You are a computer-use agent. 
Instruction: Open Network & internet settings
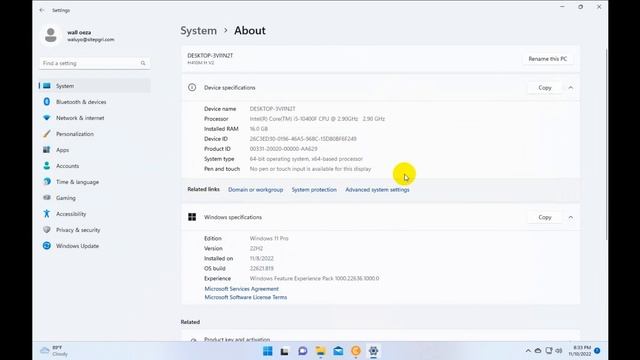pos(95,118)
